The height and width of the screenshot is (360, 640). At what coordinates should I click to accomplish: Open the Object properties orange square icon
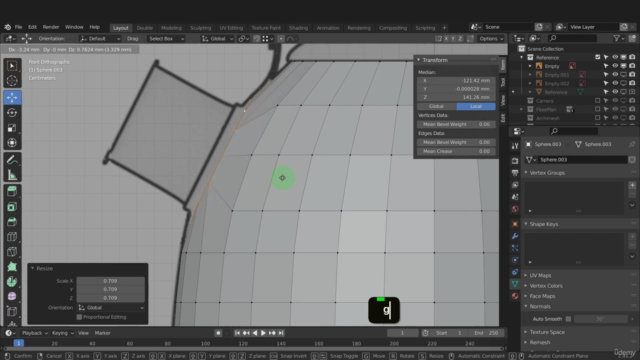point(515,224)
